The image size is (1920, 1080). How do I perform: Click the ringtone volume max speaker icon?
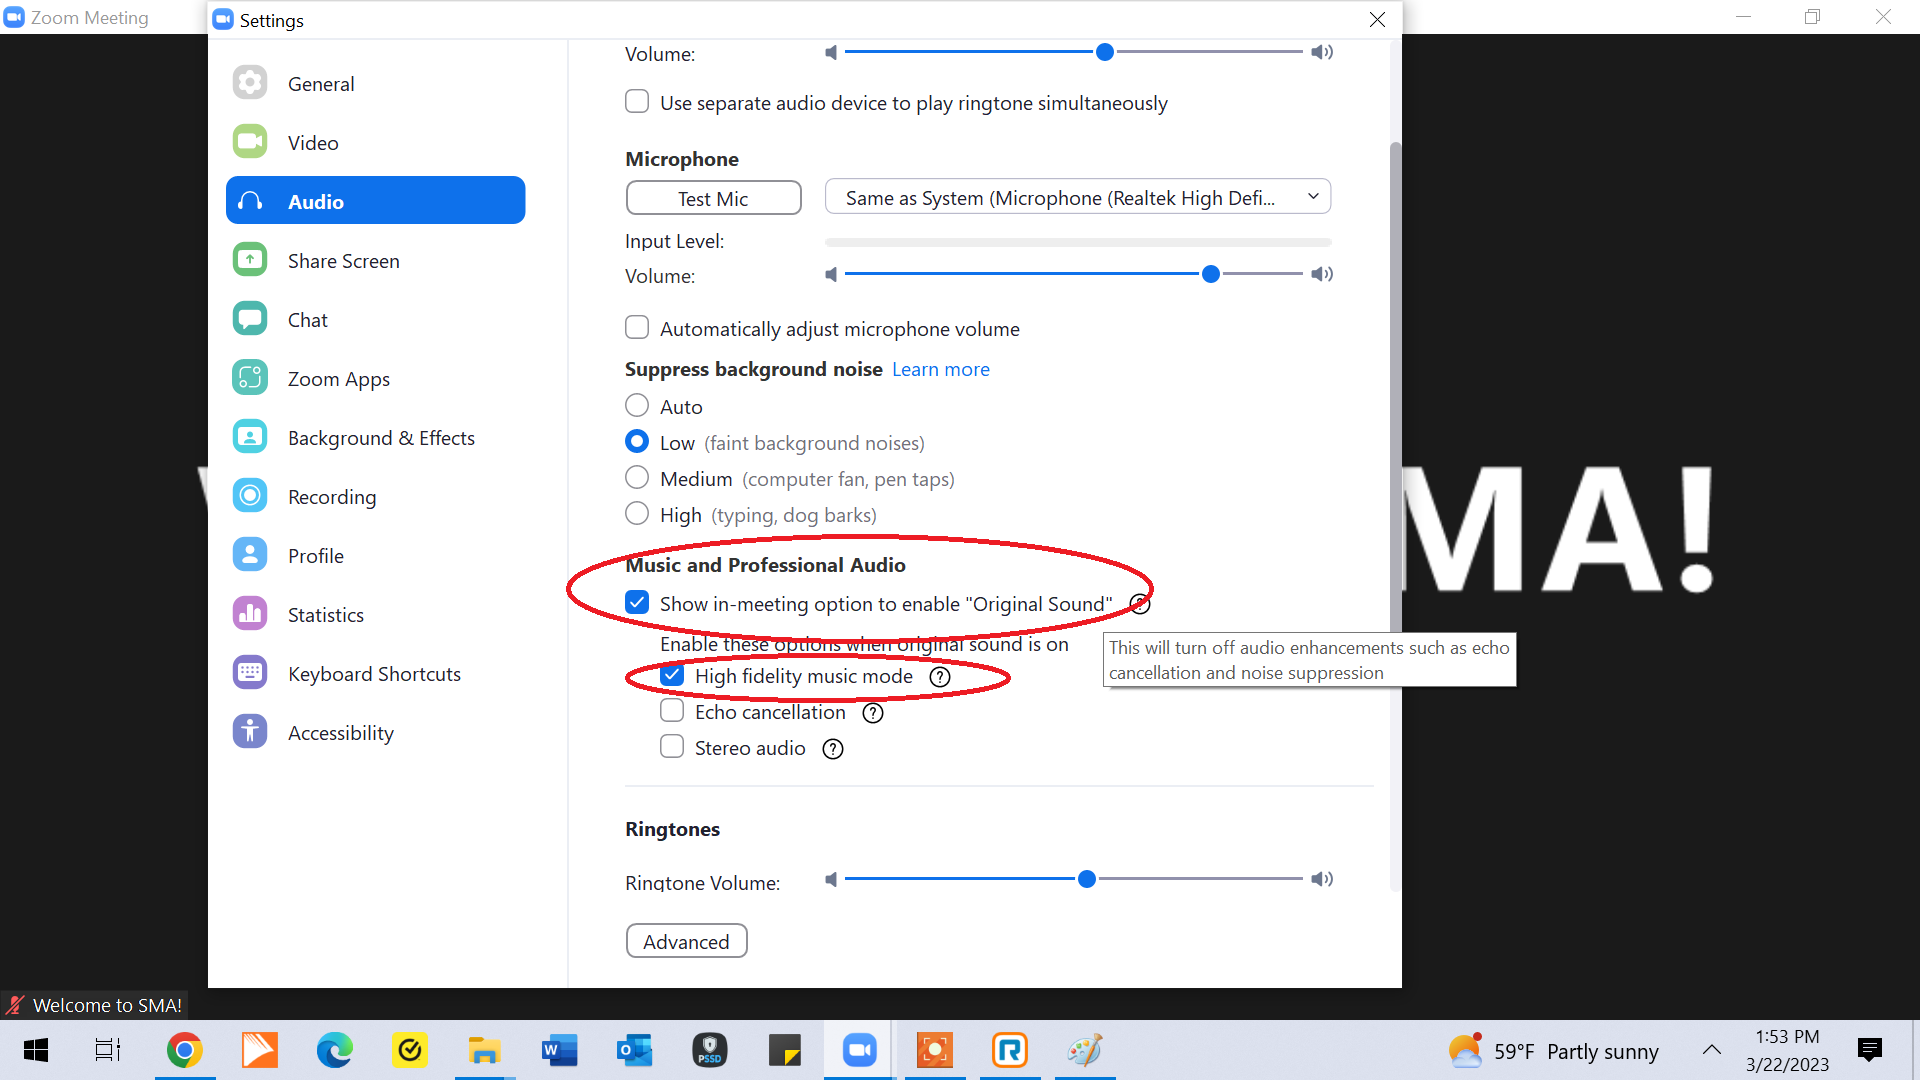(1322, 879)
